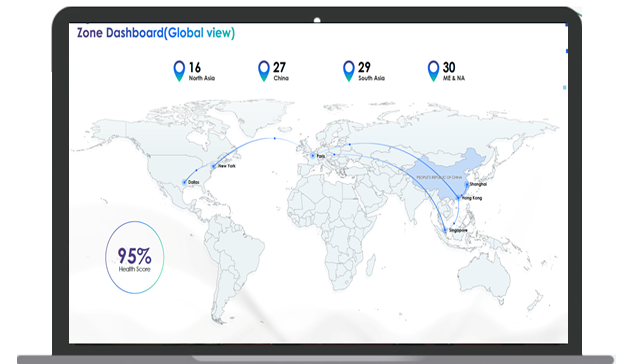Click the midpoint dot on the transatlantic arc
633x364 pixels.
click(x=275, y=138)
